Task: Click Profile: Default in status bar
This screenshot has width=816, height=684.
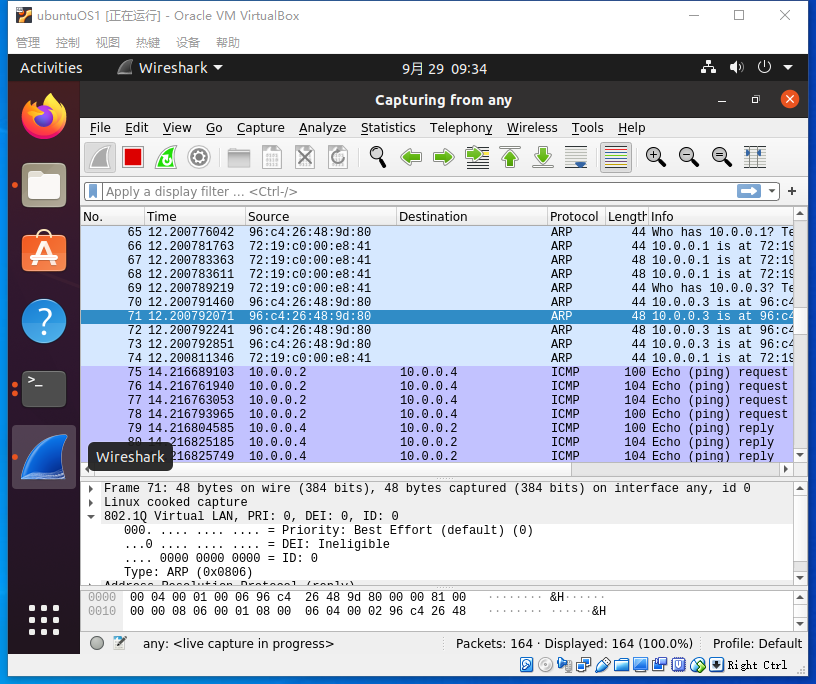Action: 757,644
